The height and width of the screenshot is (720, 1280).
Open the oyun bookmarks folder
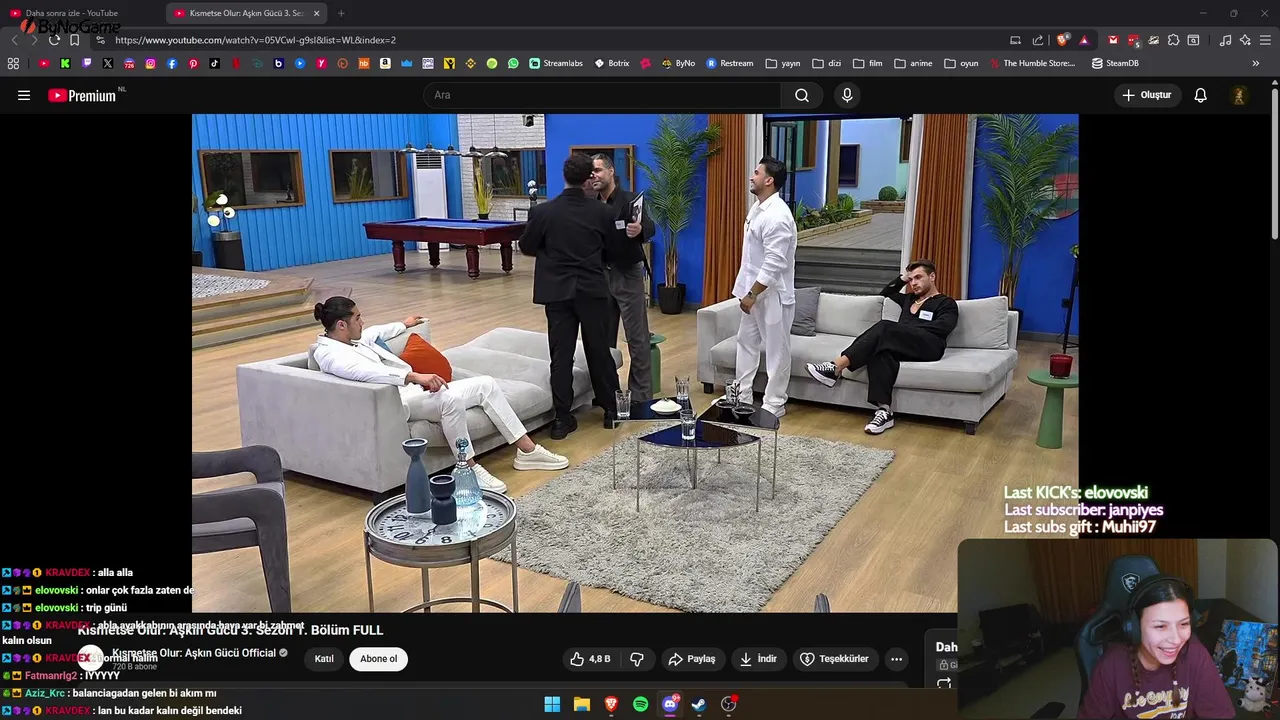(961, 63)
